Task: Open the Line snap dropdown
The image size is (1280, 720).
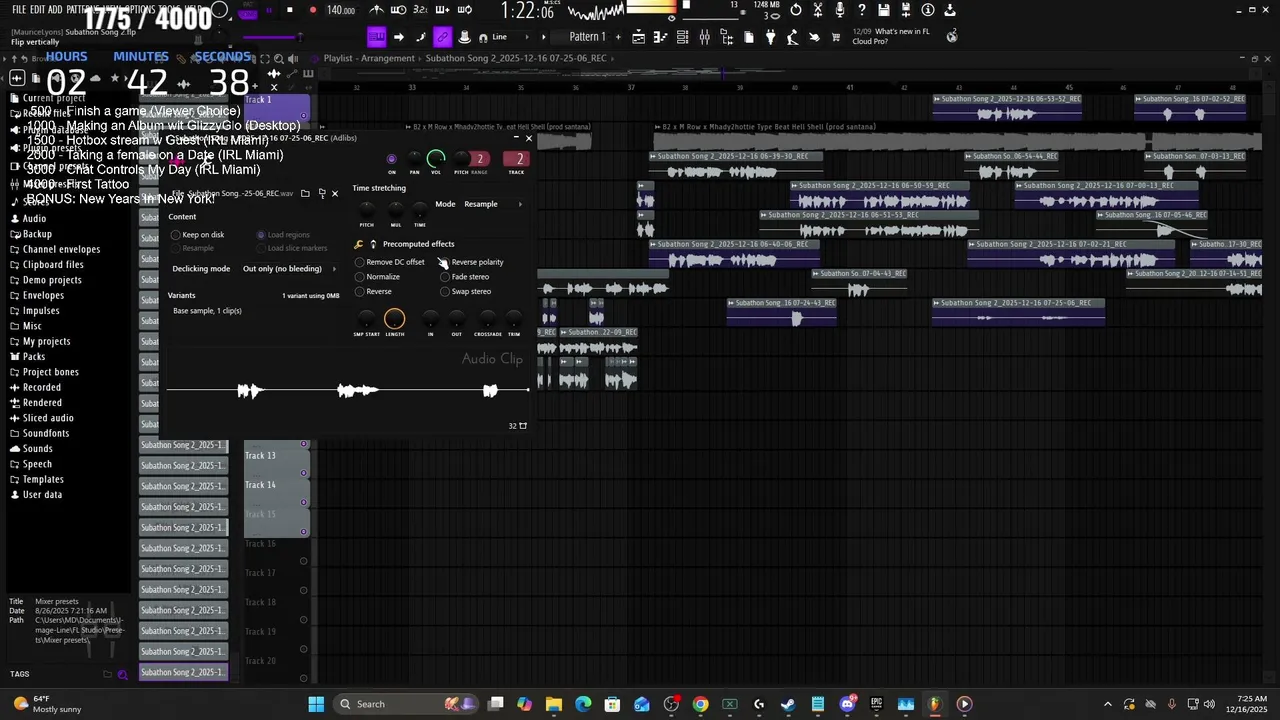Action: (512, 37)
